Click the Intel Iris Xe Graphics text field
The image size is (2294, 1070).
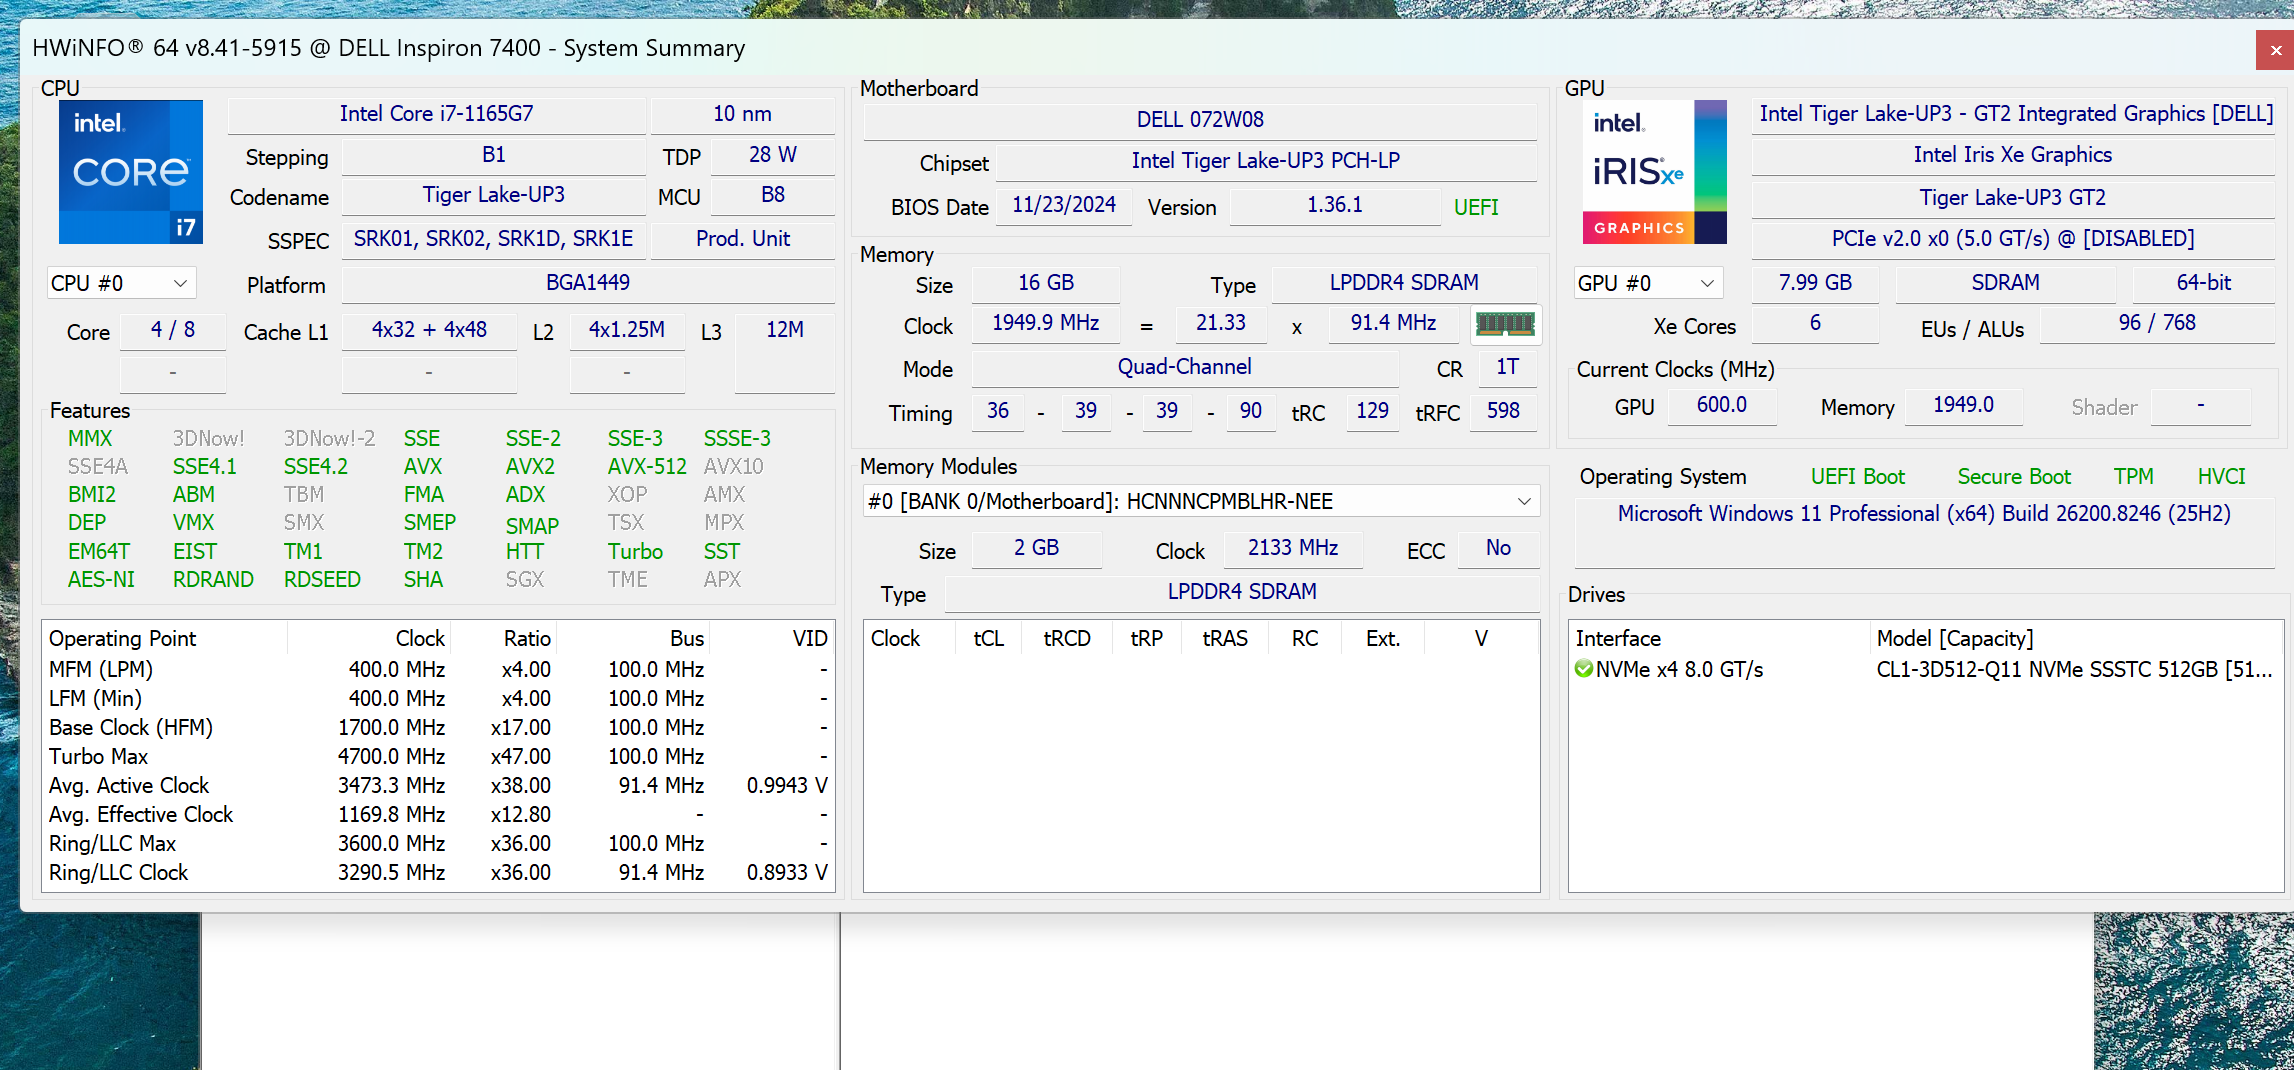click(x=2013, y=155)
